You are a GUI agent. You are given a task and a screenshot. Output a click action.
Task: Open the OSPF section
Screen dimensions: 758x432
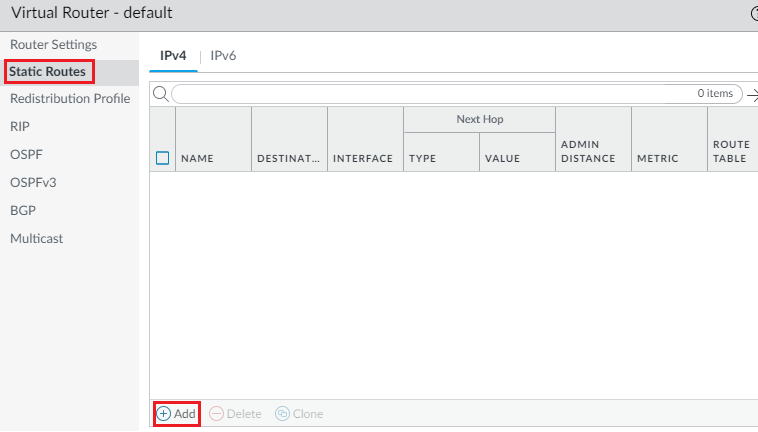pyautogui.click(x=26, y=155)
